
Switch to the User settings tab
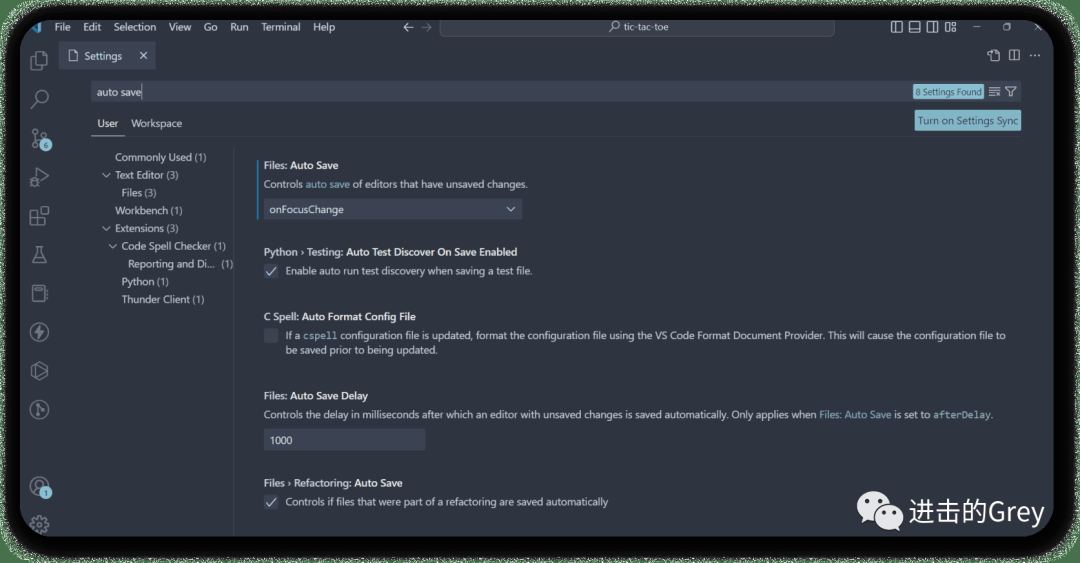click(x=107, y=123)
